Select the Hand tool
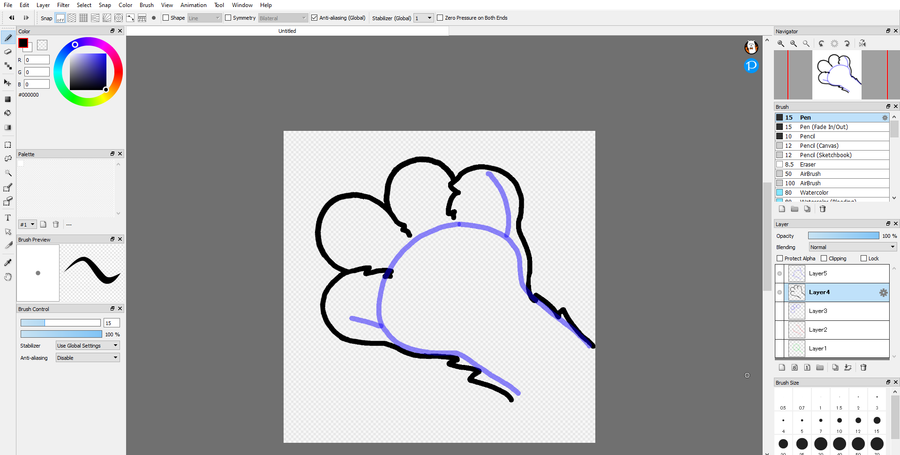 [8, 277]
